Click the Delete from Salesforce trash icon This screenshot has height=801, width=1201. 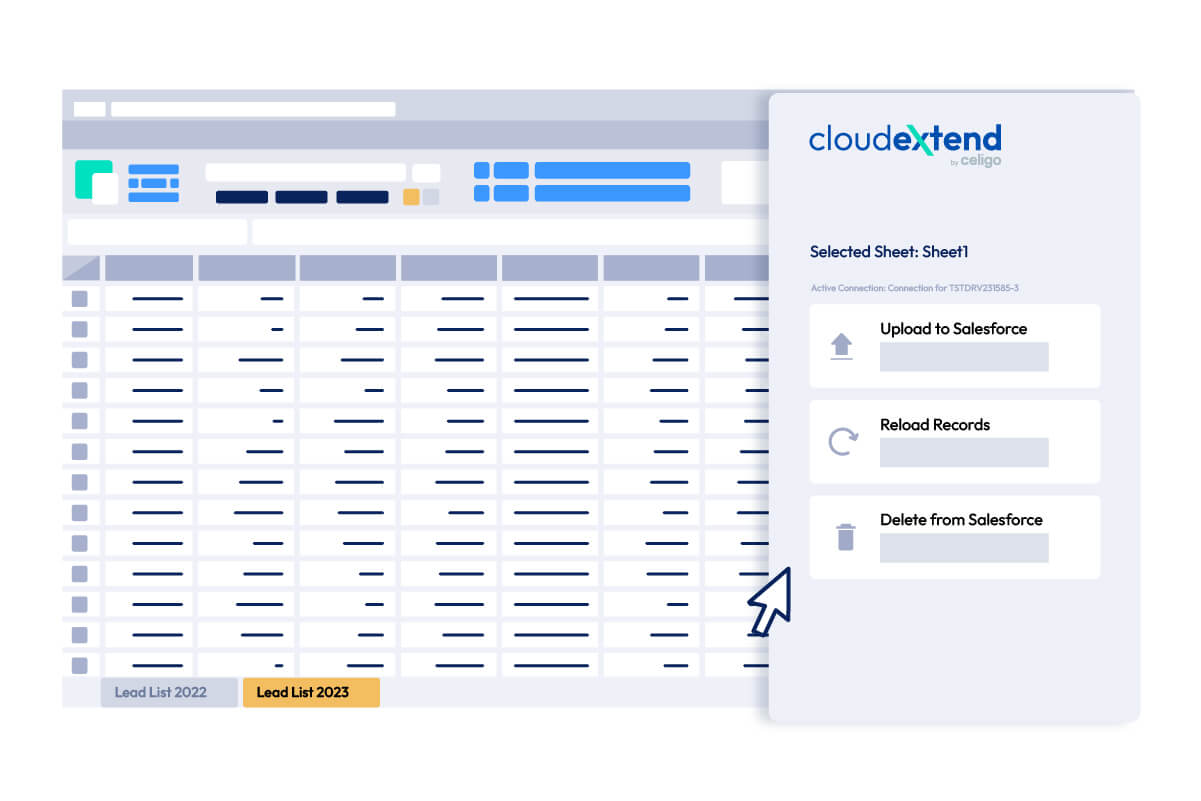[846, 537]
